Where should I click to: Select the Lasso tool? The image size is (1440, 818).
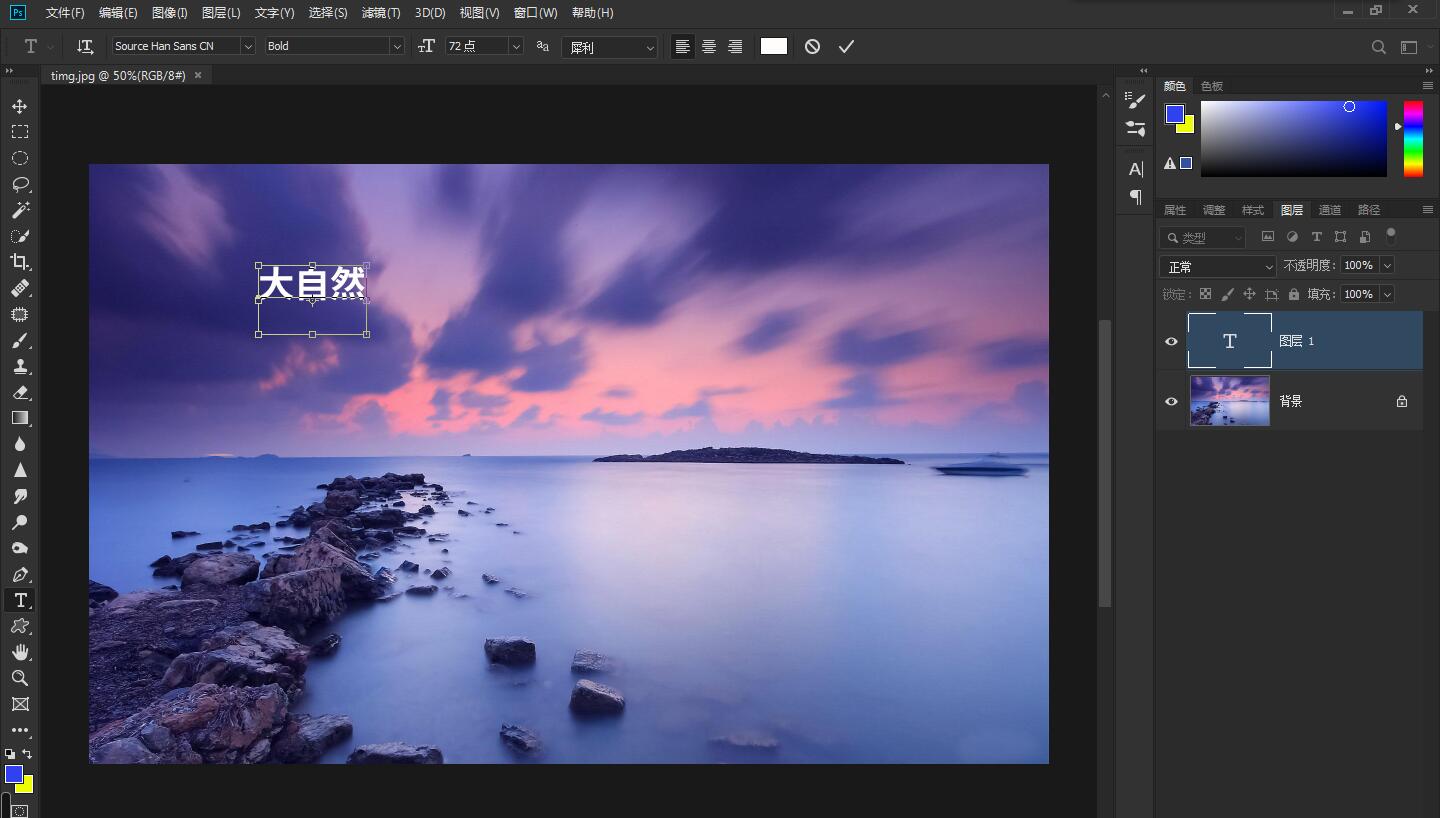pos(19,184)
